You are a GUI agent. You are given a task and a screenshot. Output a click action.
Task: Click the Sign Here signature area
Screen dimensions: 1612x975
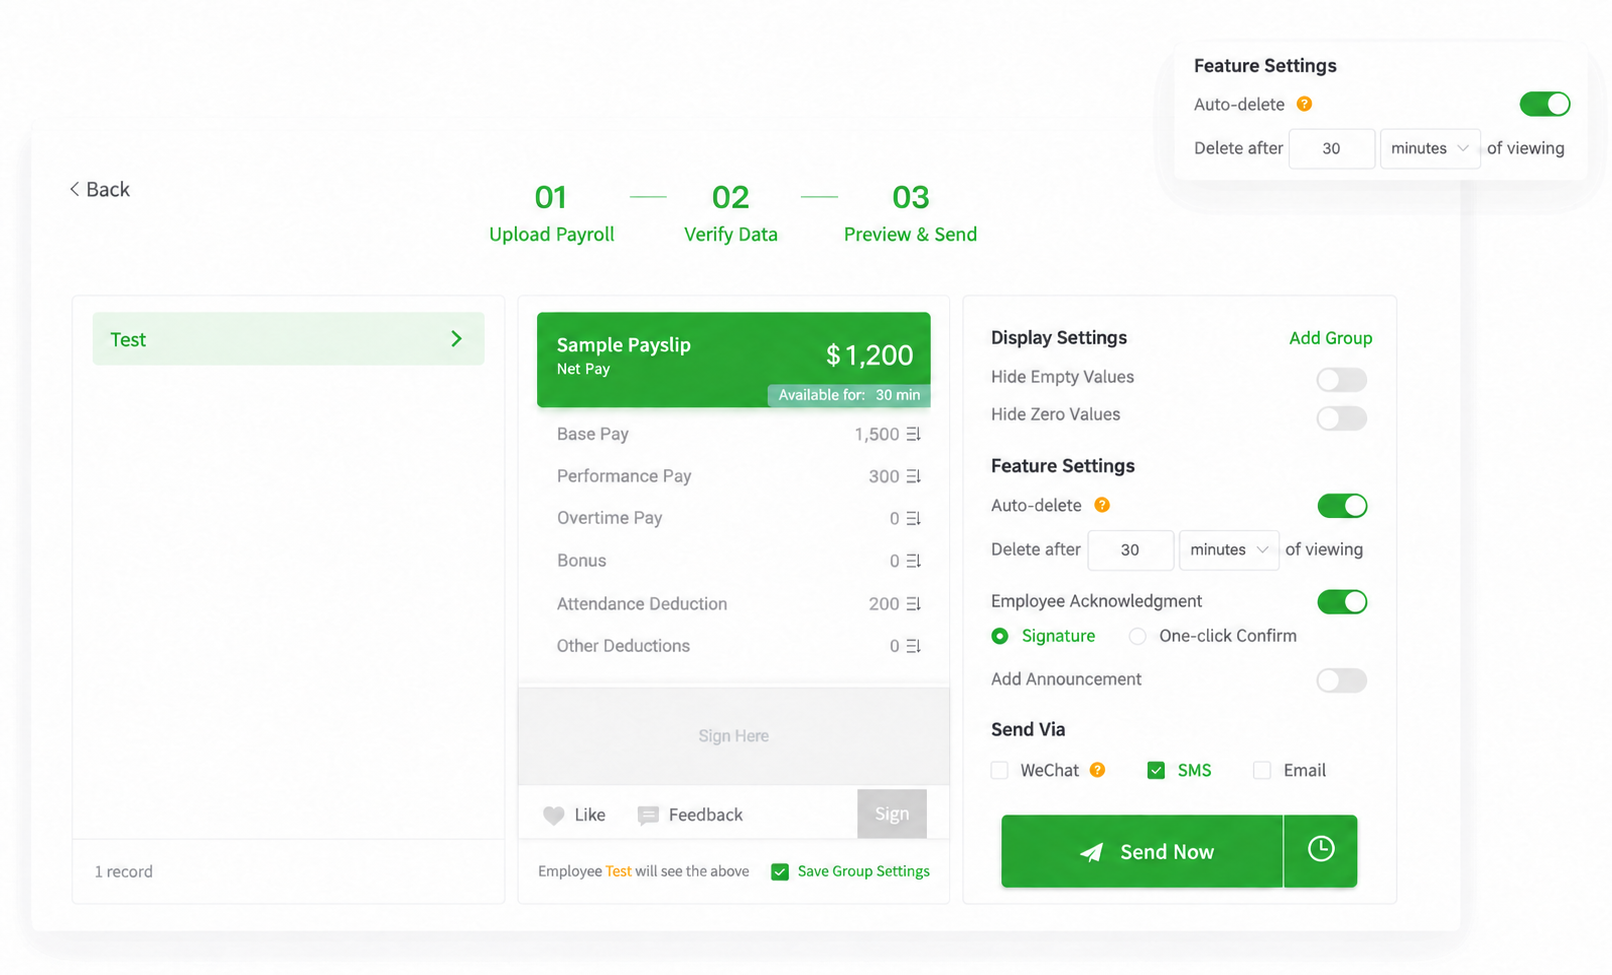coord(734,736)
